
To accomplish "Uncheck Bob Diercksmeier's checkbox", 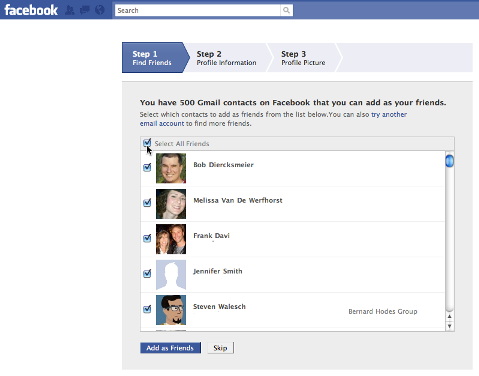I will click(x=147, y=167).
